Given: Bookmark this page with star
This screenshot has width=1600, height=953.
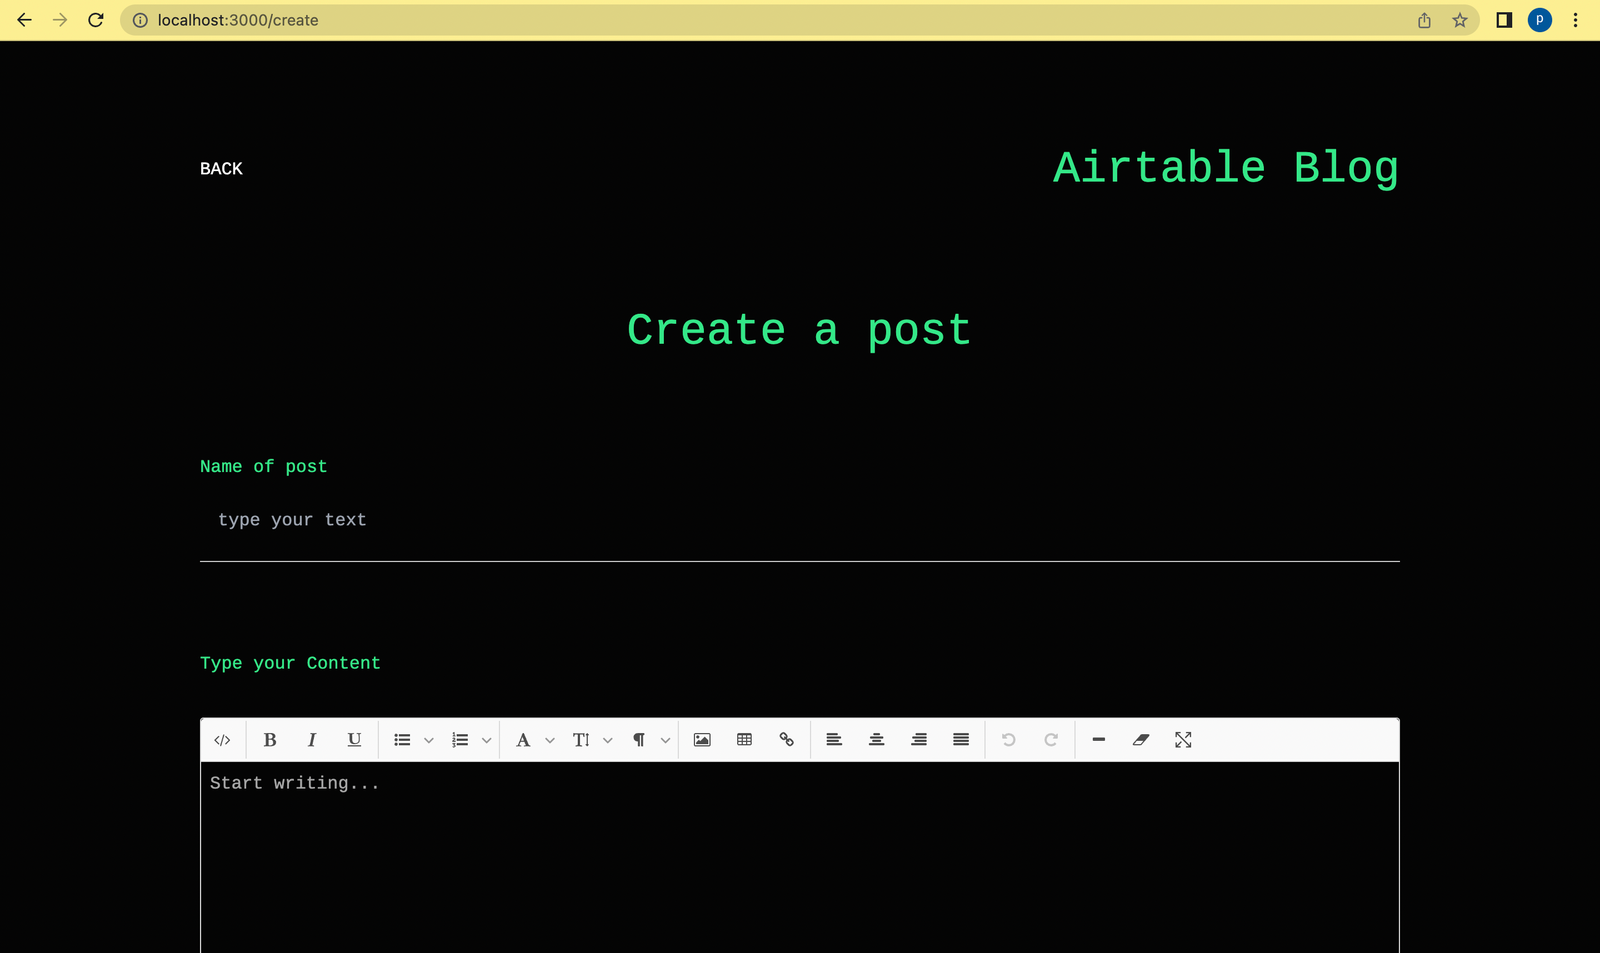Looking at the screenshot, I should click(x=1460, y=20).
